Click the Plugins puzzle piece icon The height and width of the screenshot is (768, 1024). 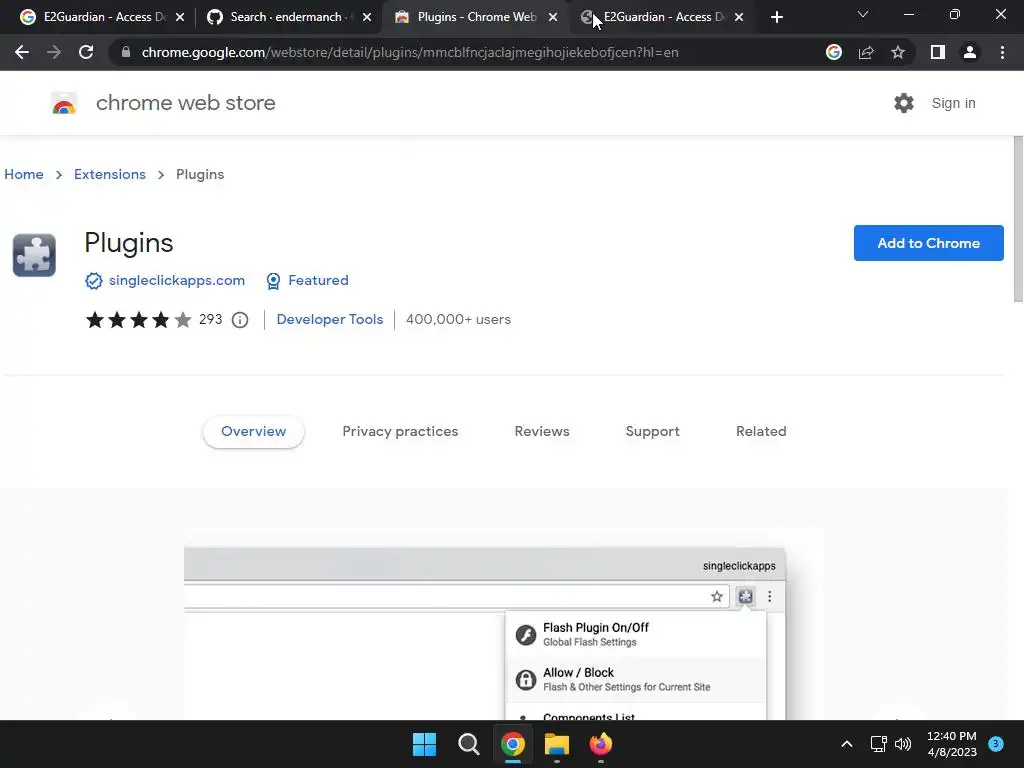34,255
